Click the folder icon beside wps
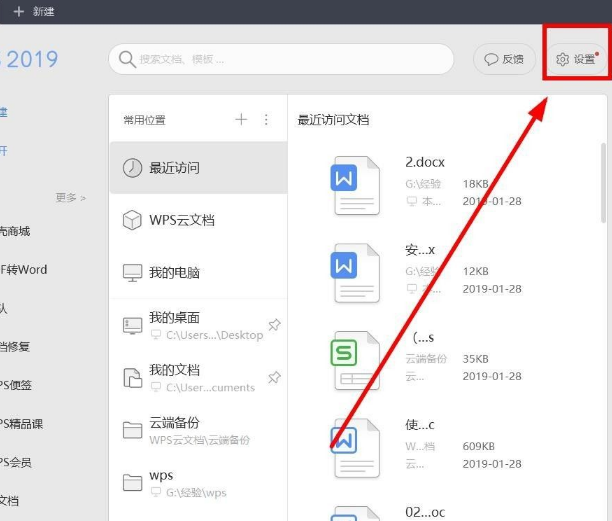 point(132,483)
